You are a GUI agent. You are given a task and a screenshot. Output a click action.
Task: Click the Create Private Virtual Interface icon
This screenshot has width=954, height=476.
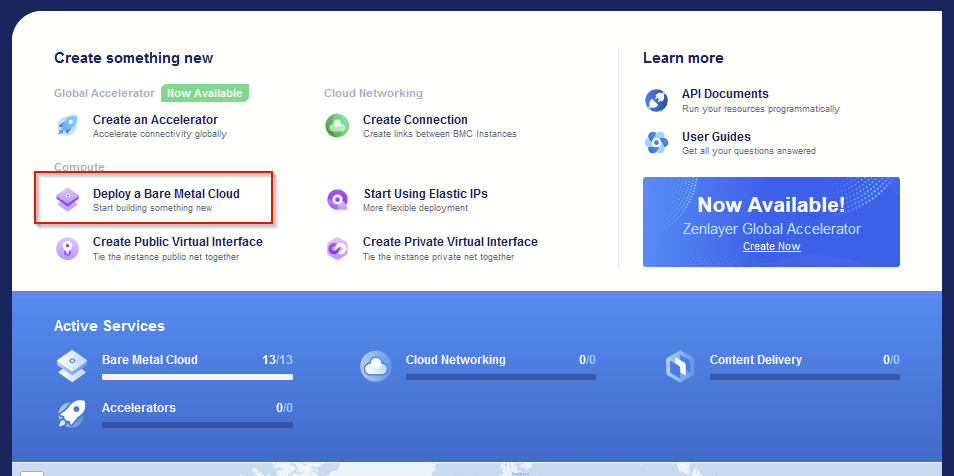[337, 248]
